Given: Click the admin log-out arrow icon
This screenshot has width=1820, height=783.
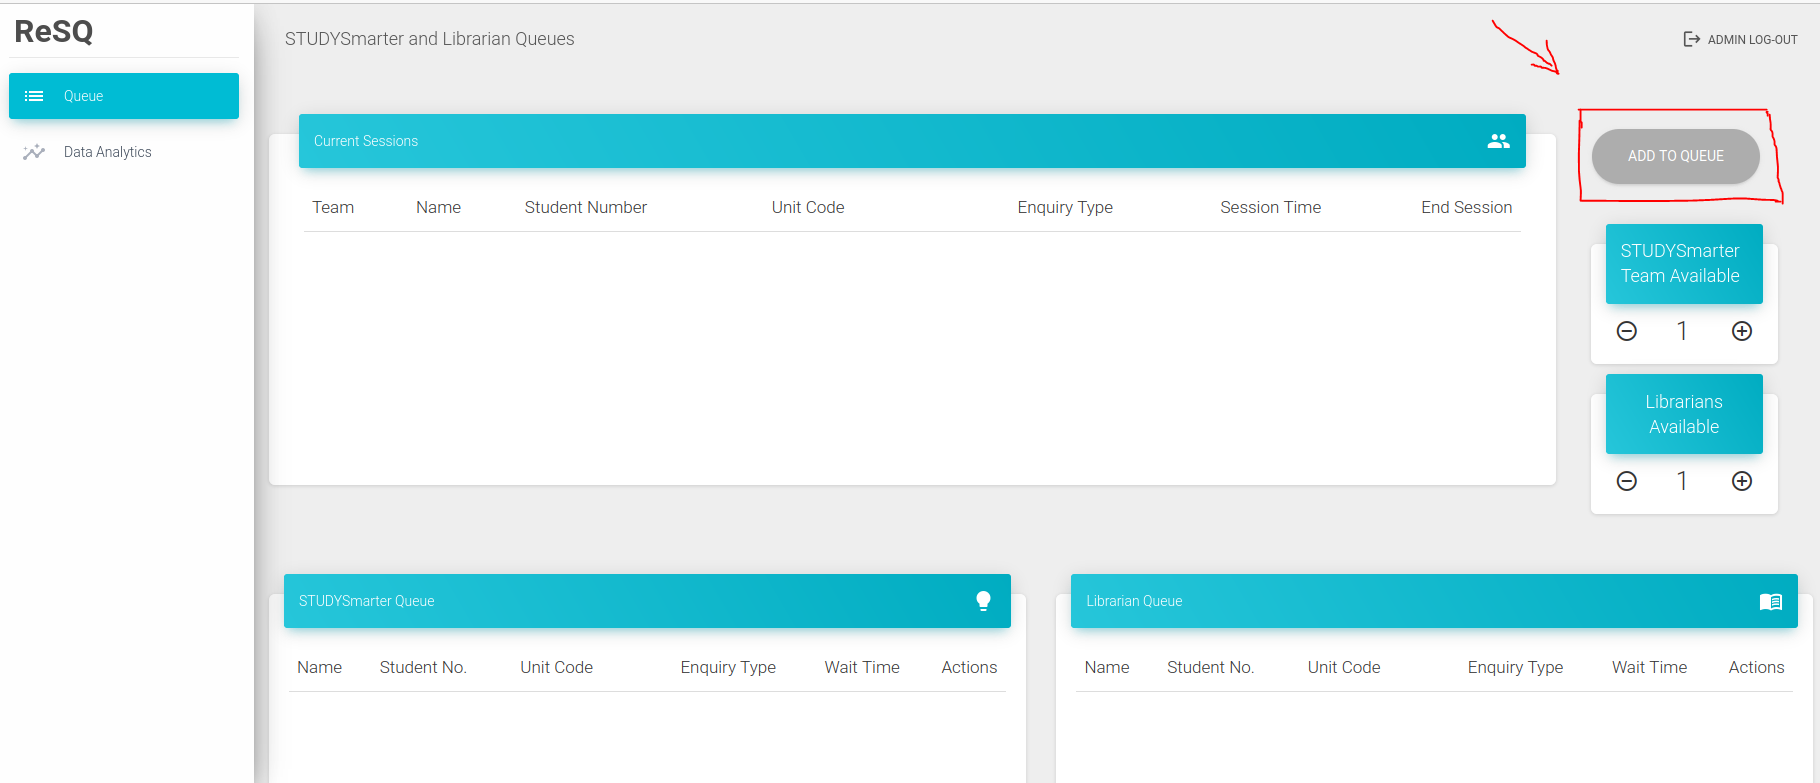Looking at the screenshot, I should click(x=1691, y=39).
